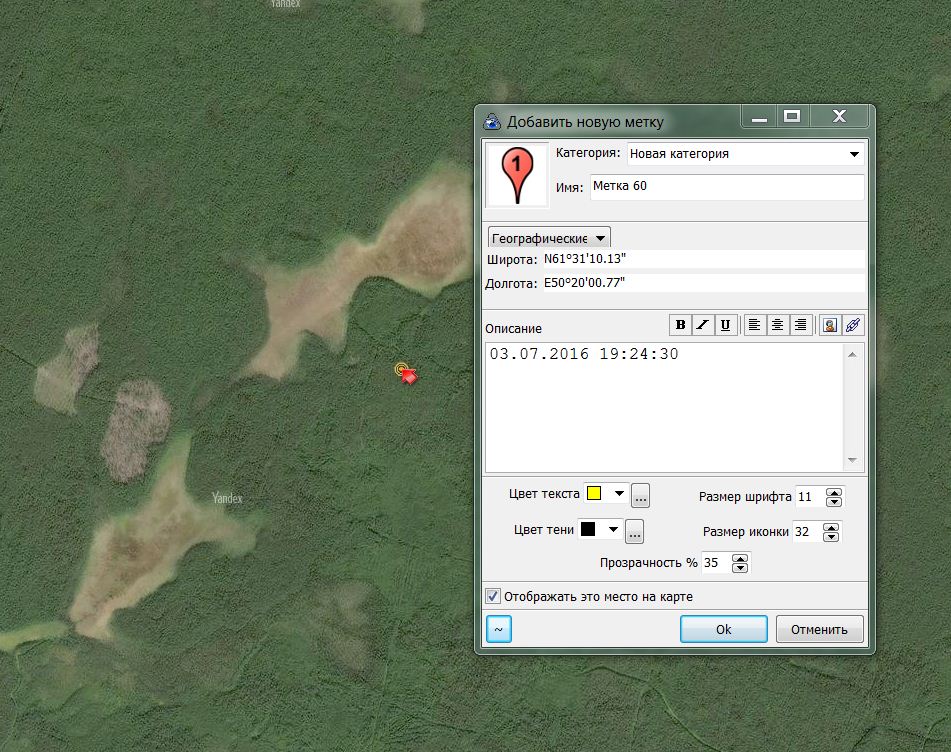Expand the Географические coordinate format dropdown
This screenshot has width=951, height=752.
pyautogui.click(x=599, y=238)
